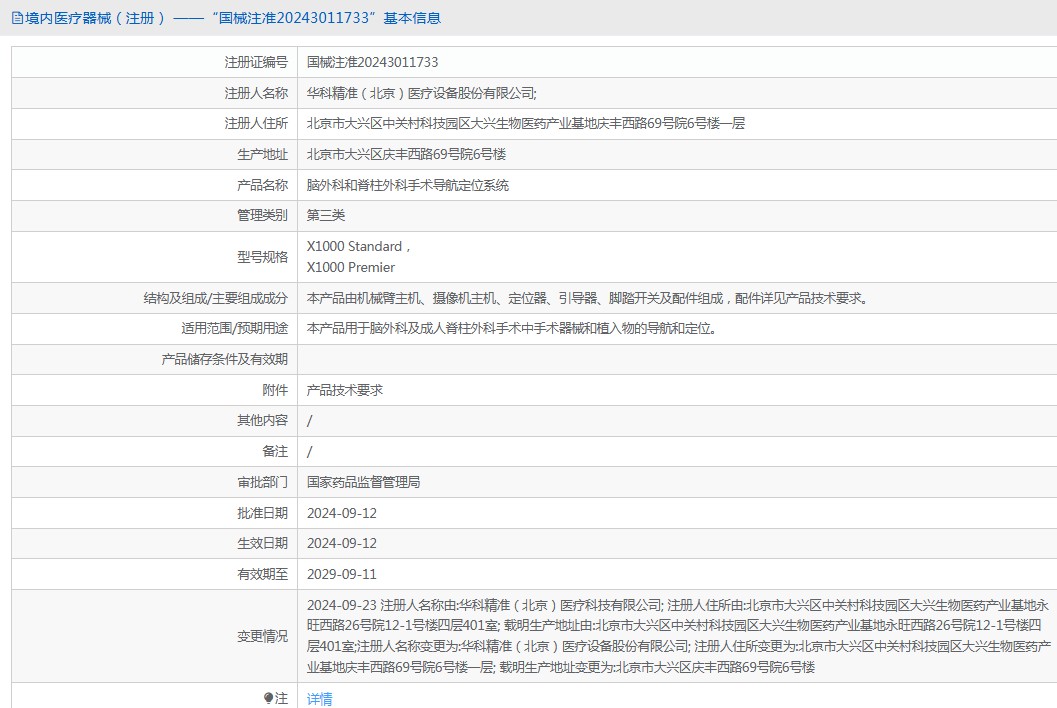Click the document icon beside the page title
This screenshot has width=1057, height=708.
tap(17, 18)
